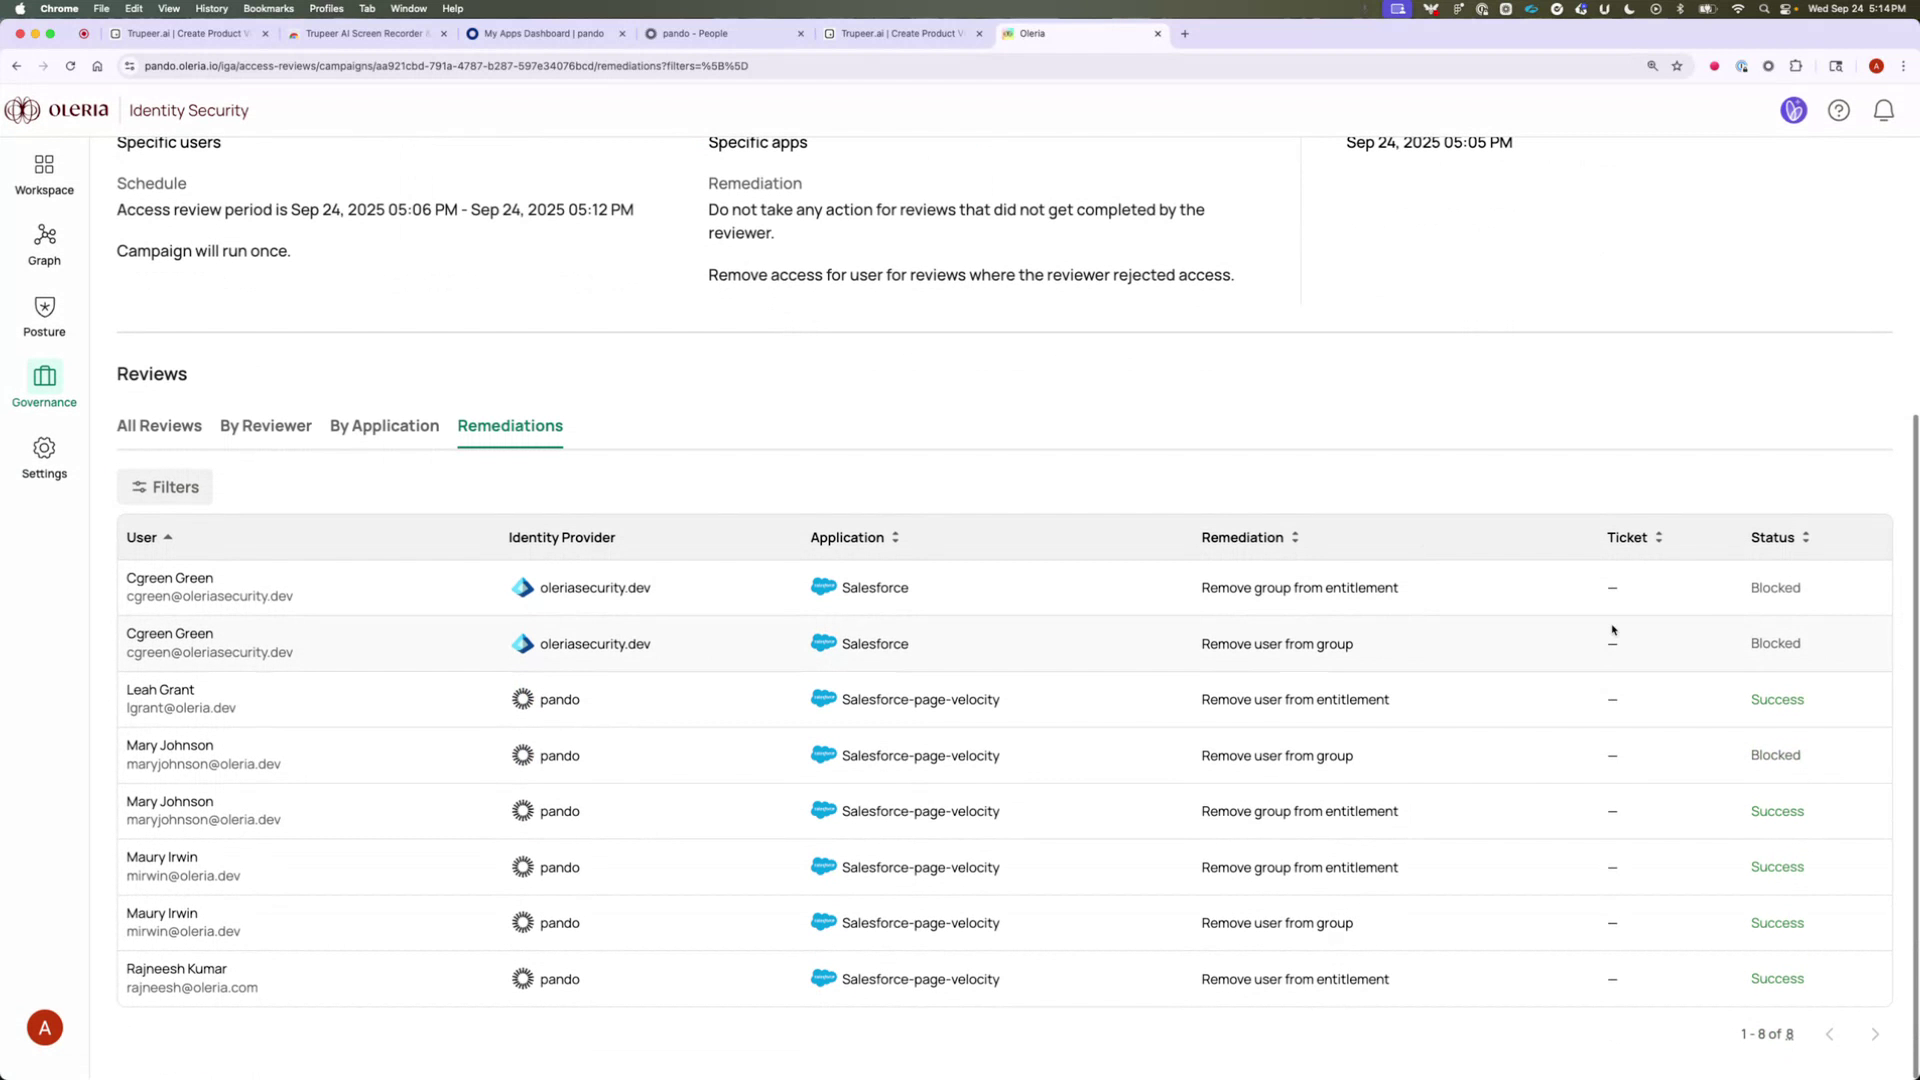
Task: Open Settings from the left sidebar
Action: (44, 456)
